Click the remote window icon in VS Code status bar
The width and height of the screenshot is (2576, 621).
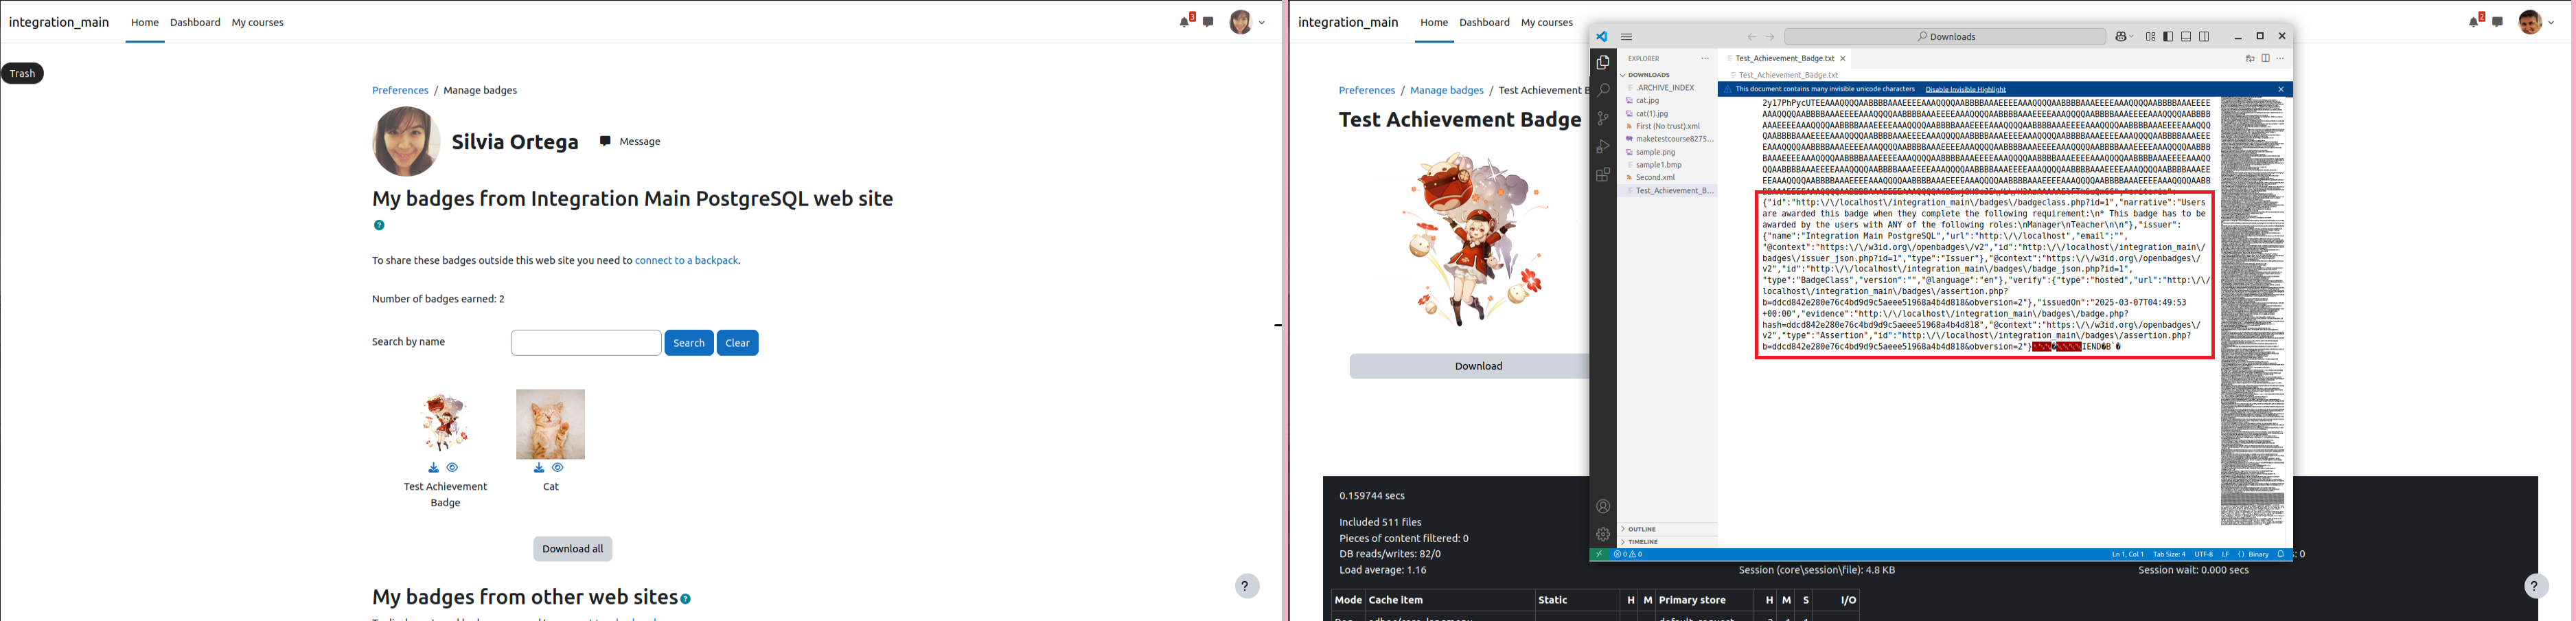tap(1599, 554)
